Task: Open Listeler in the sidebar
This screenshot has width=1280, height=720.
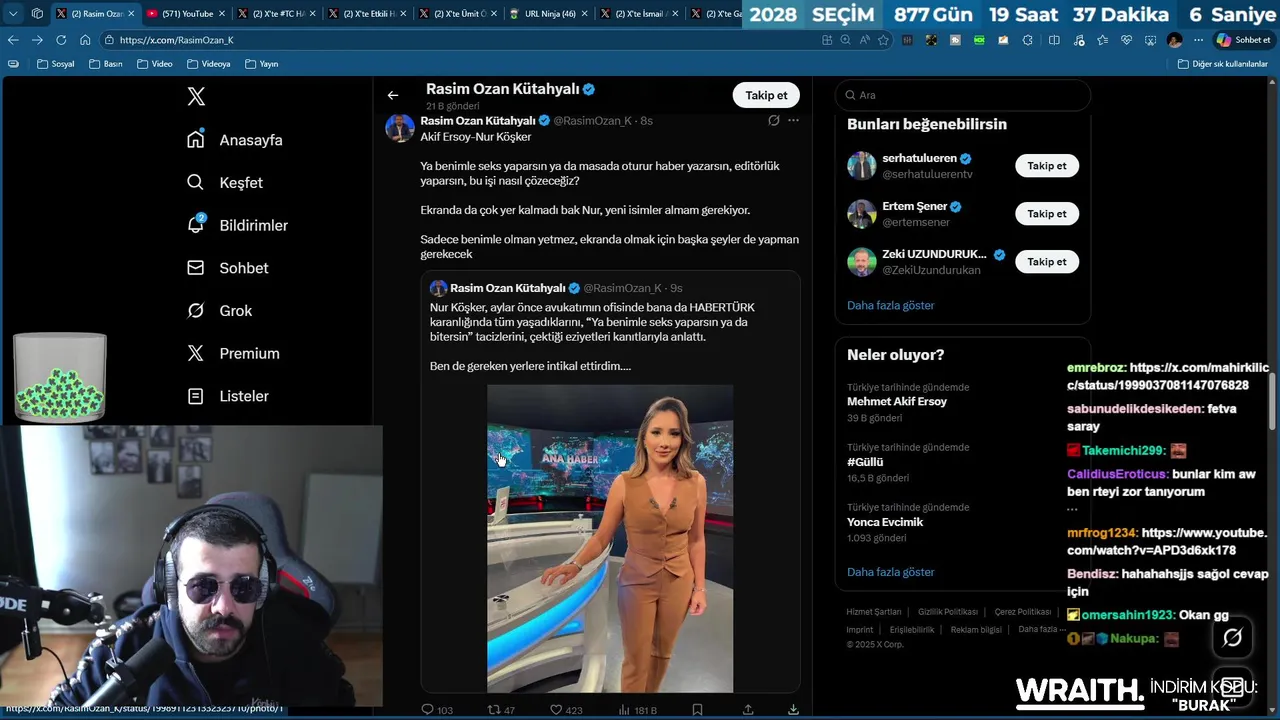Action: point(228,396)
